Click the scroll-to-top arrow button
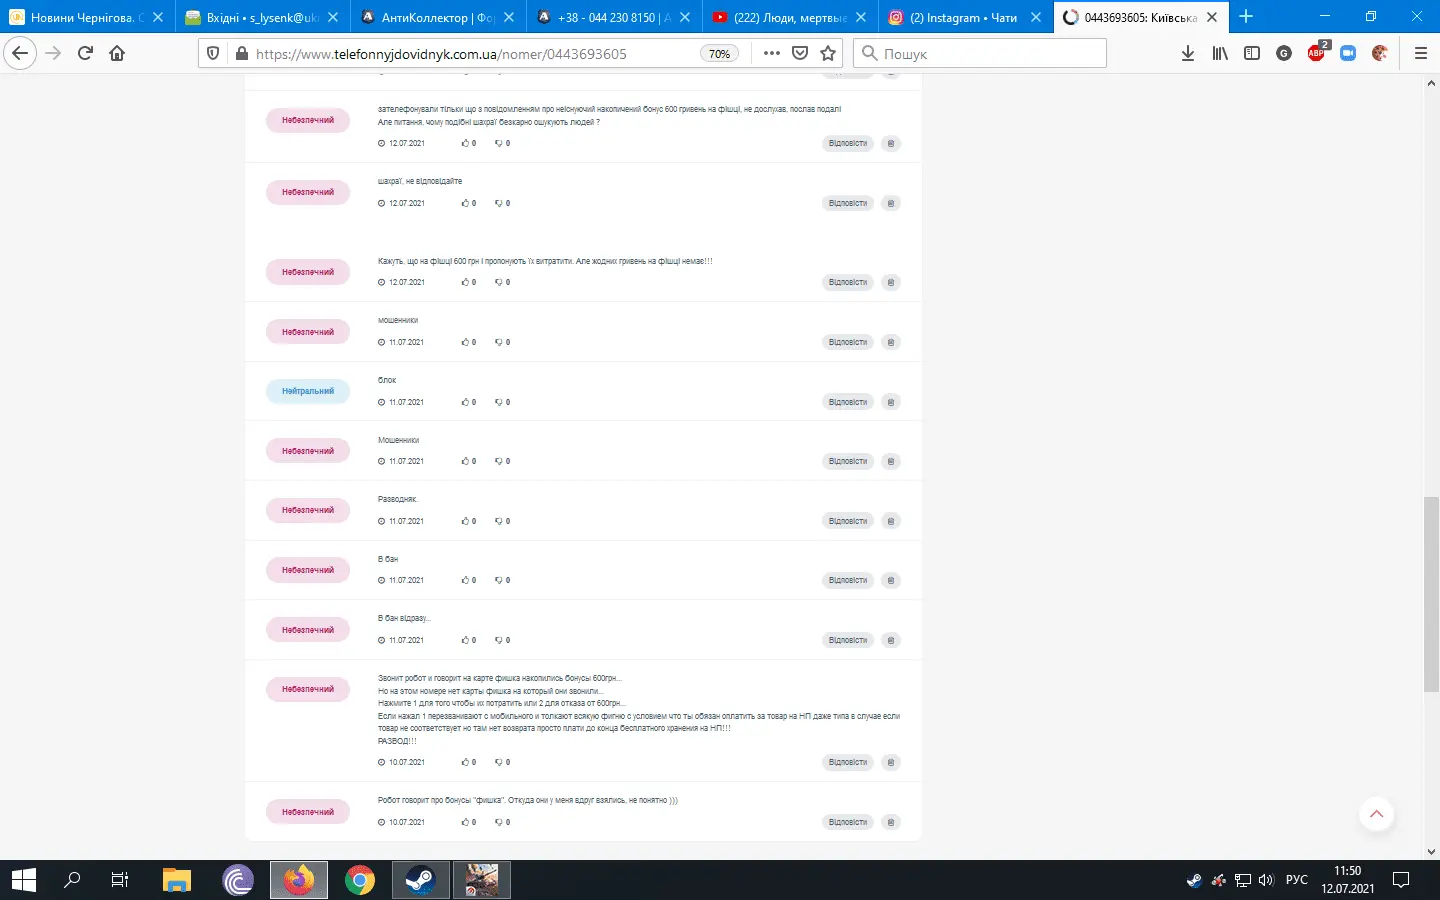Screen dimensions: 1440x900 click(x=1376, y=814)
